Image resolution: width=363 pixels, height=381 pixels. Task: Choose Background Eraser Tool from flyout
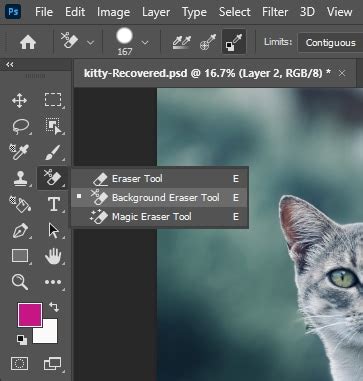(x=159, y=198)
